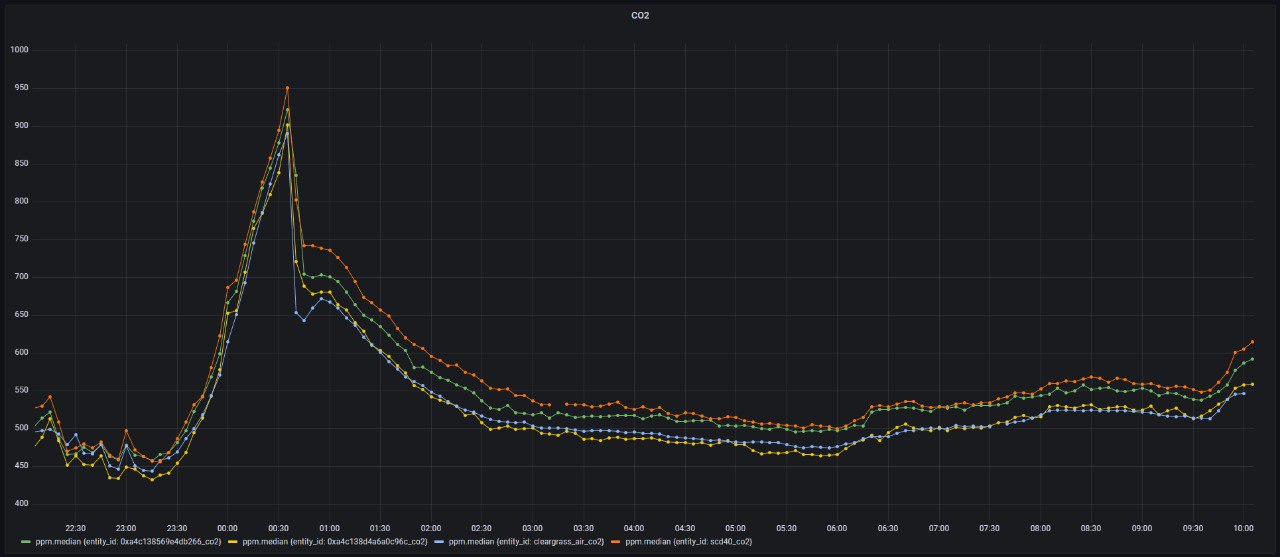Image resolution: width=1280 pixels, height=557 pixels.
Task: Click the green legend color swatch
Action: click(x=25, y=541)
